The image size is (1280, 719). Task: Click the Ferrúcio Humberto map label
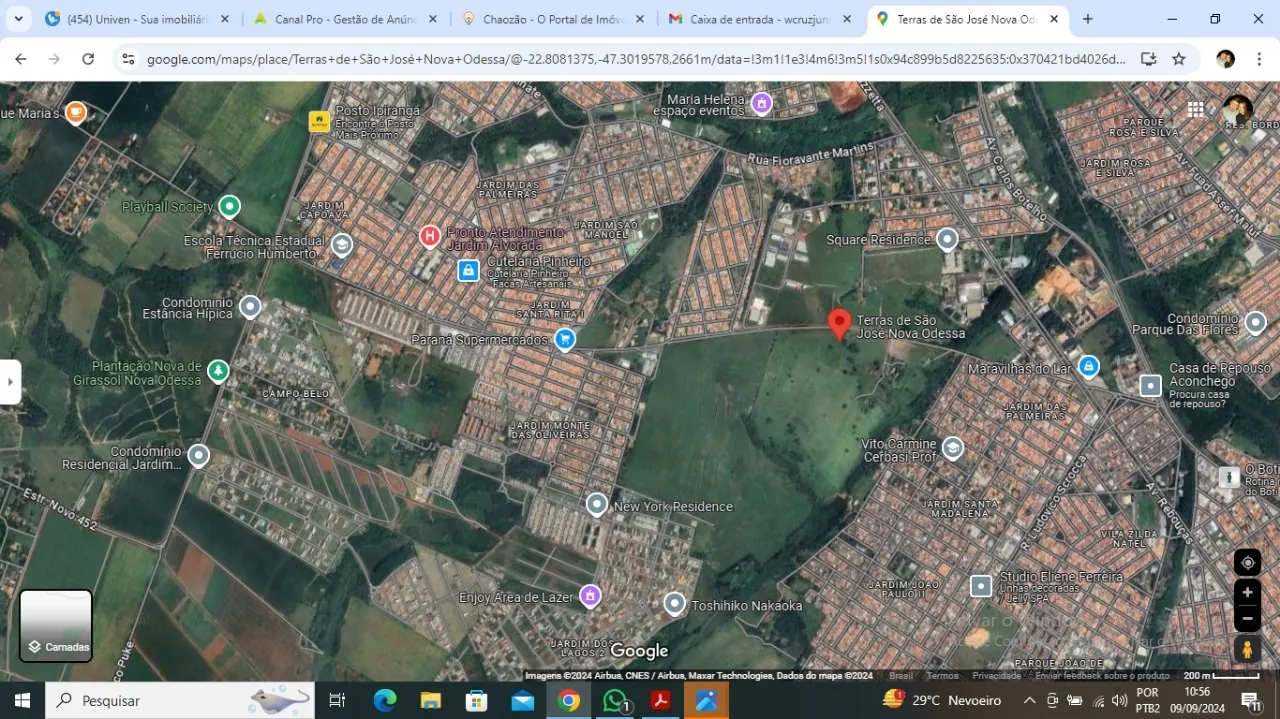pyautogui.click(x=261, y=254)
